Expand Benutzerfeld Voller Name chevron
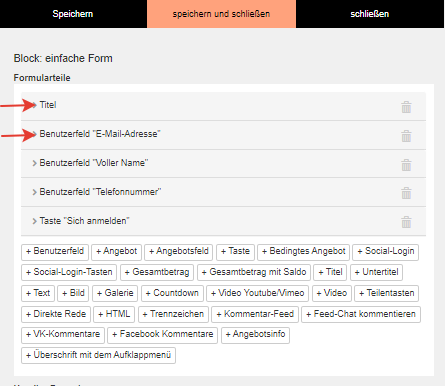This screenshot has width=445, height=386. pos(34,163)
